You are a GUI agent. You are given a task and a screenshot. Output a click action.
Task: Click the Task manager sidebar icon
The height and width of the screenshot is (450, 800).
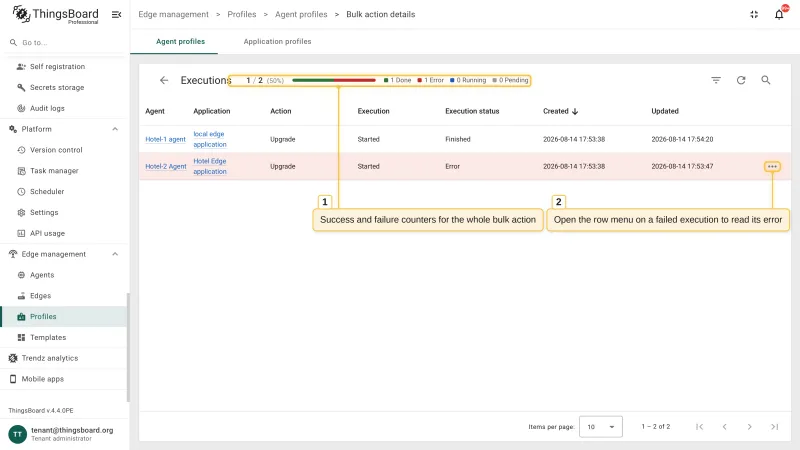[x=21, y=171]
